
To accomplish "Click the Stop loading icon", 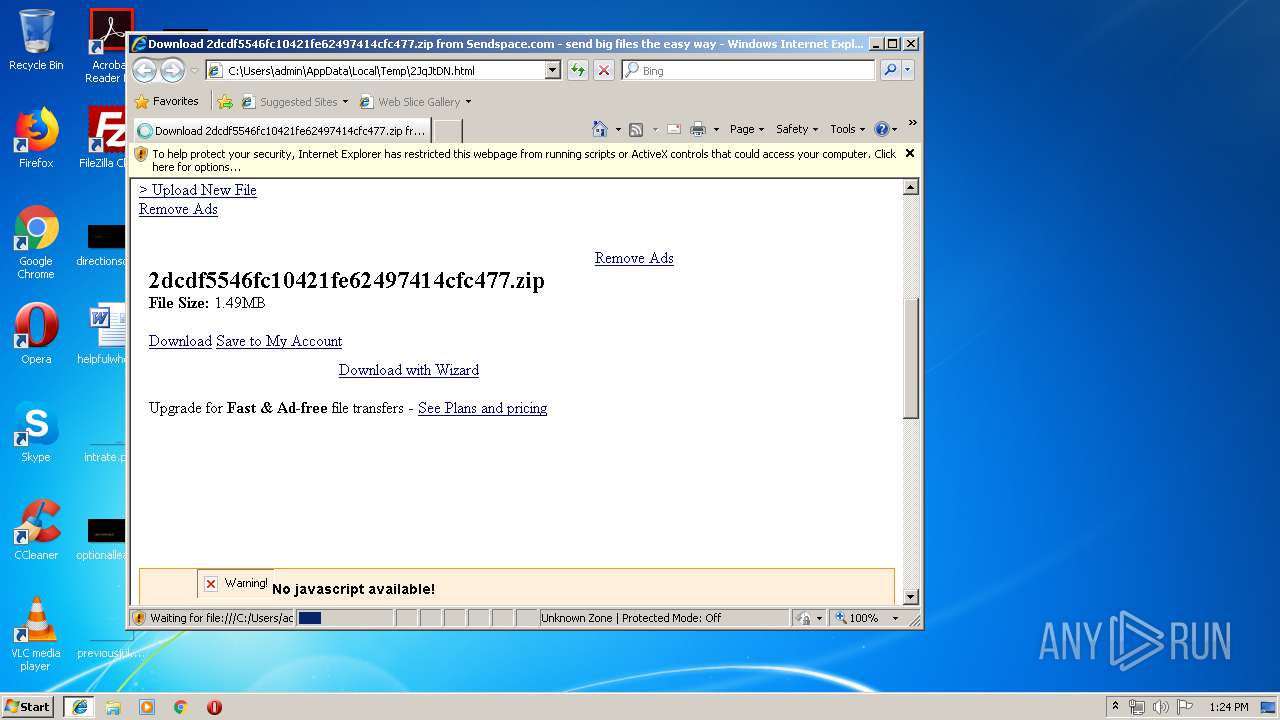I will tap(604, 70).
